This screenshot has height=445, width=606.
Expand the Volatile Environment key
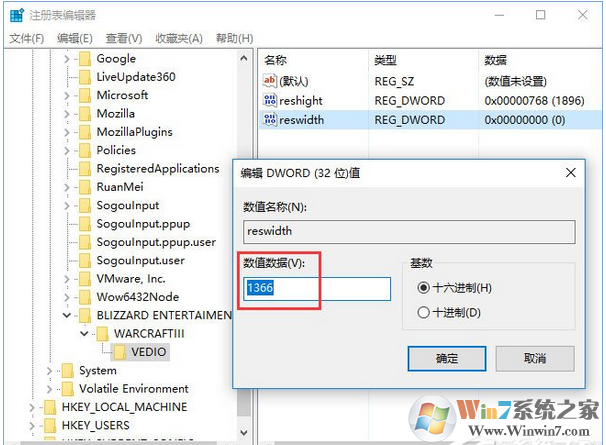(x=49, y=389)
